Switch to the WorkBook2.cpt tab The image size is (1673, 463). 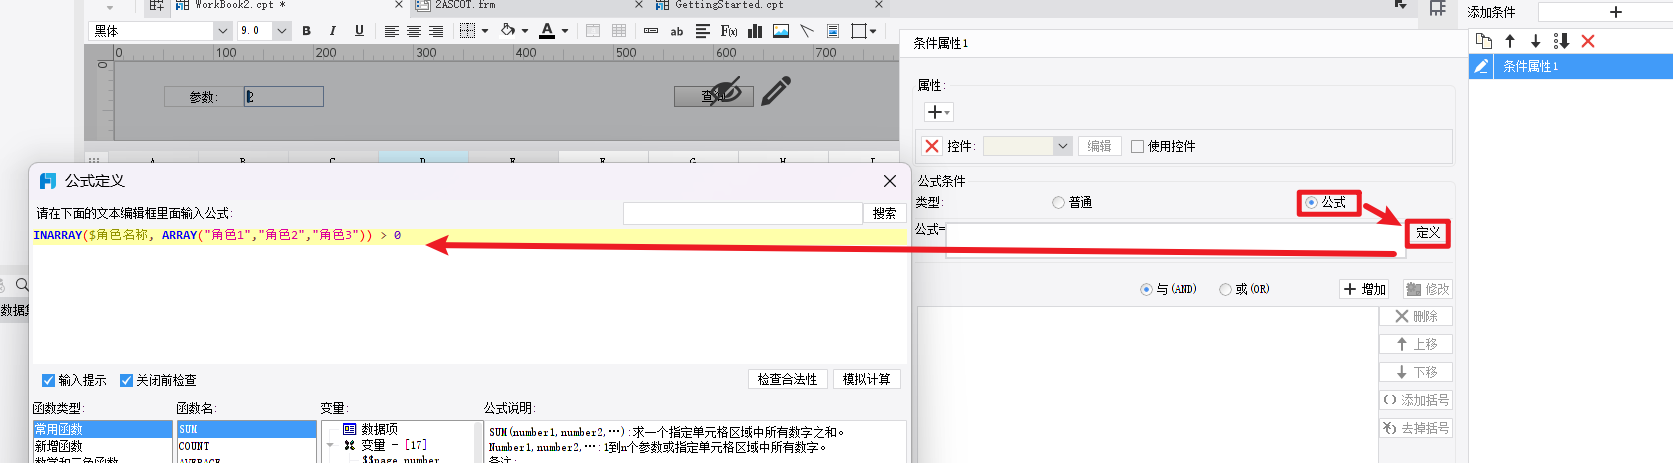click(x=240, y=5)
